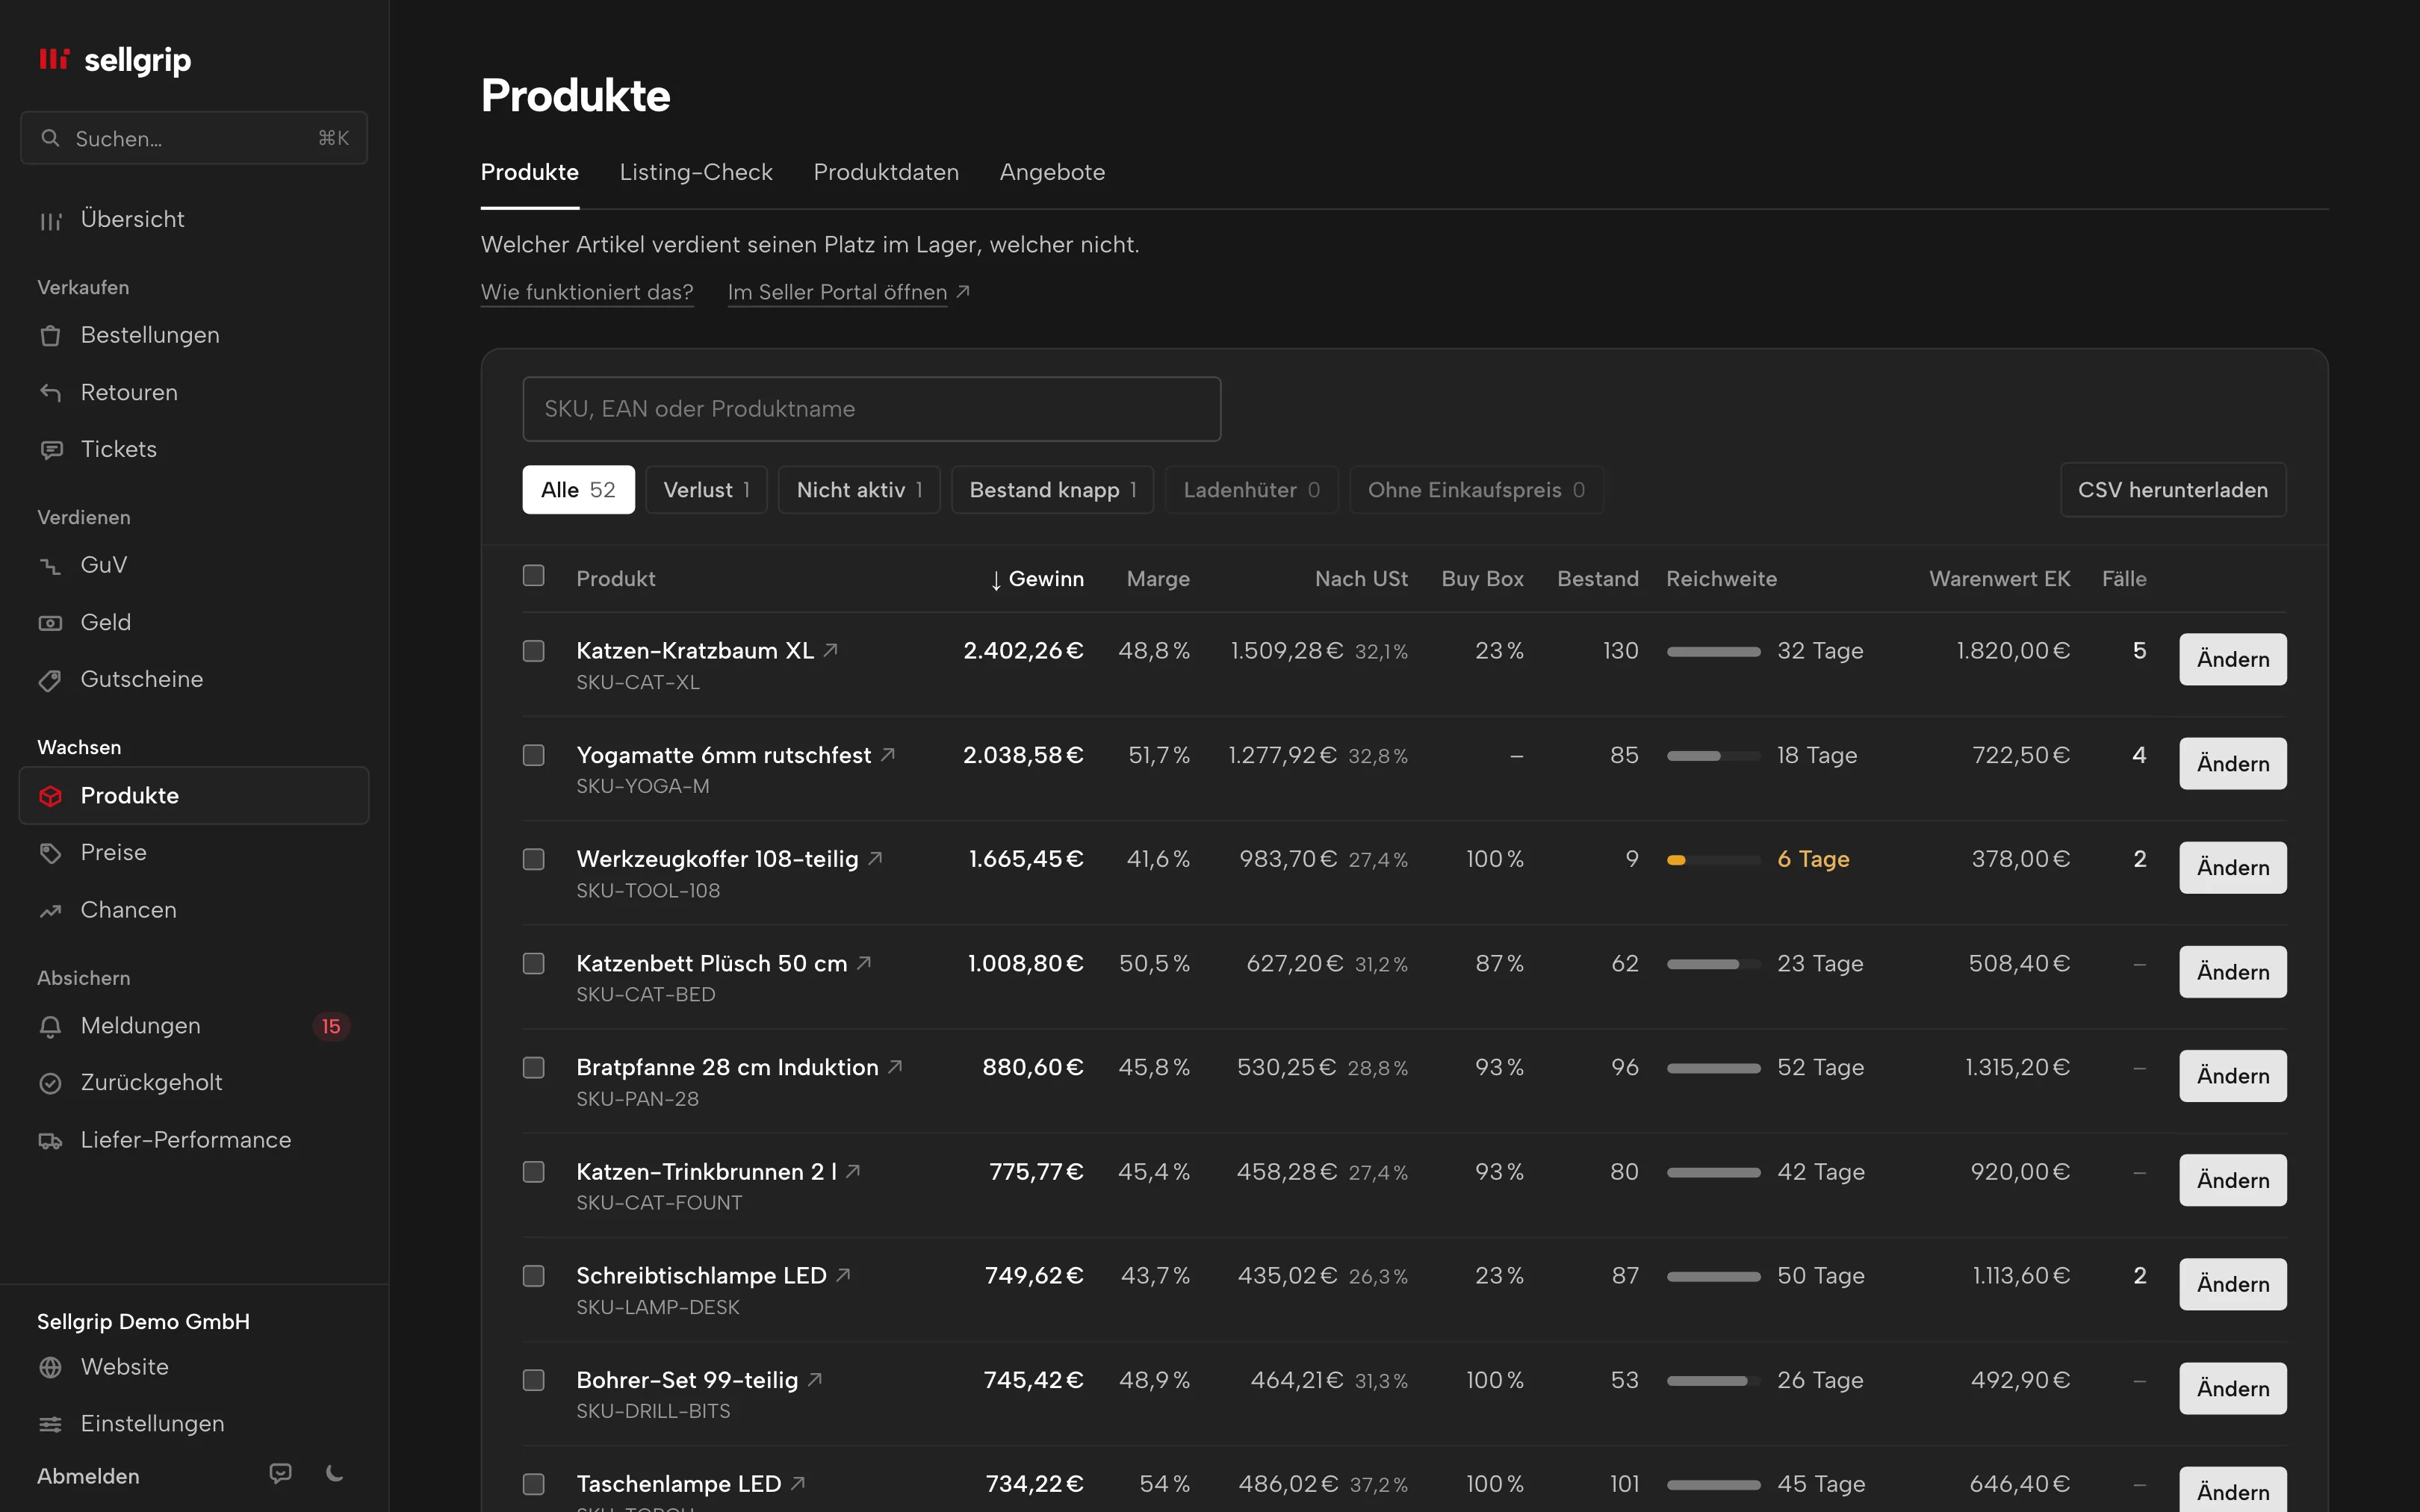Sort by Reichweite column header

[x=1721, y=579]
